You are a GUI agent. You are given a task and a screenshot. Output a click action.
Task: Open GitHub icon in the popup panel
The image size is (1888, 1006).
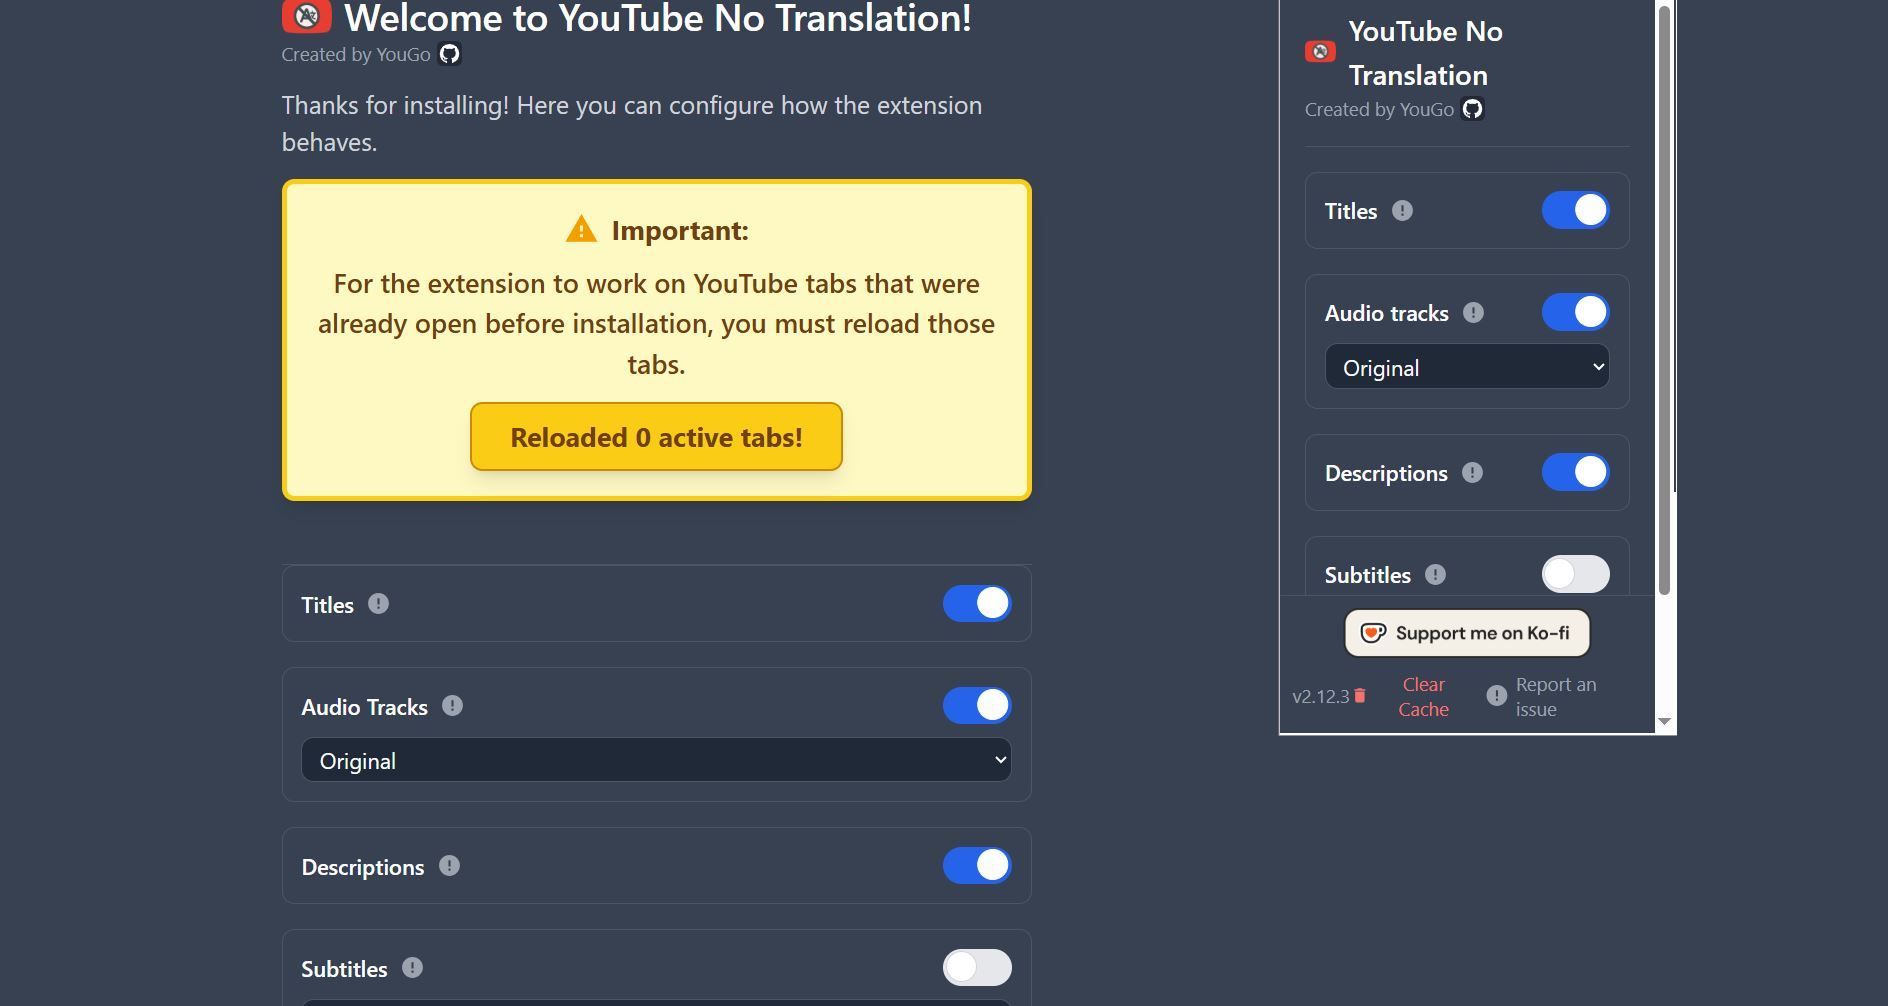(1472, 109)
